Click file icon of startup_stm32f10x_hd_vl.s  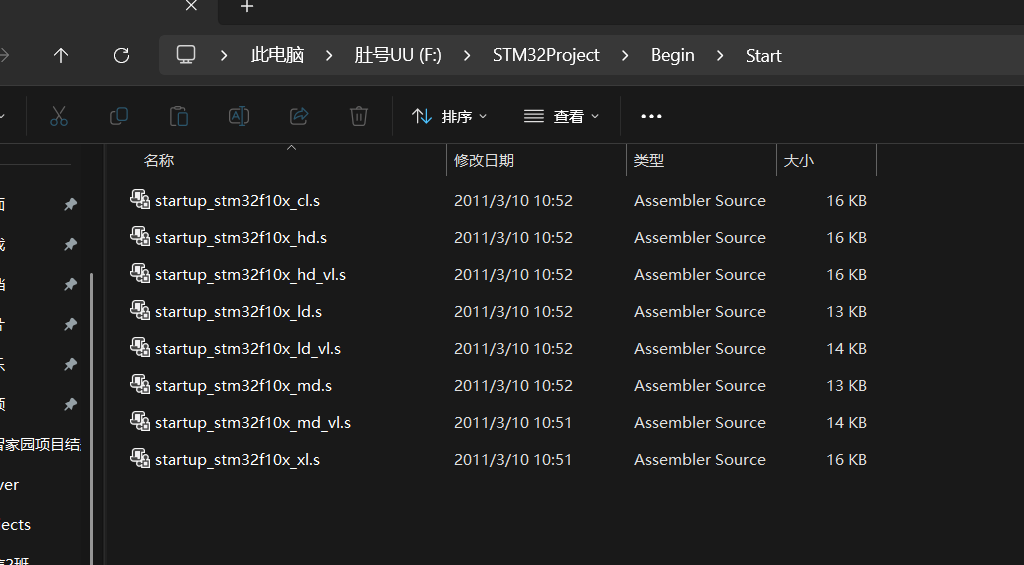[x=140, y=274]
